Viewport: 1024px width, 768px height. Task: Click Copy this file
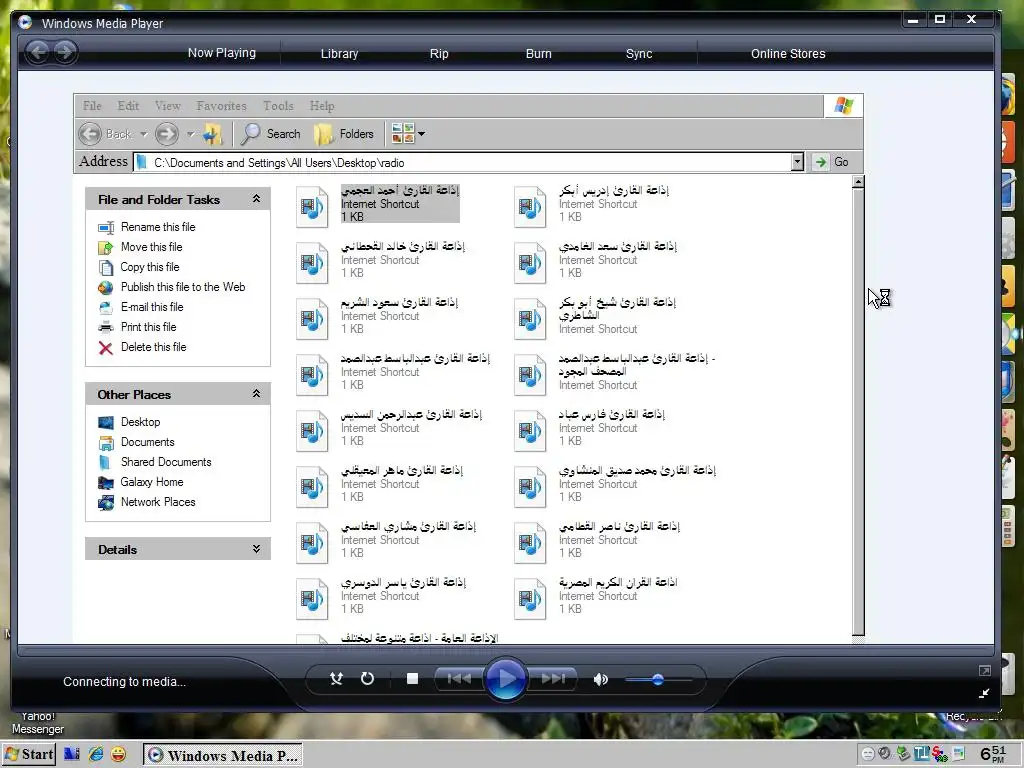[150, 266]
